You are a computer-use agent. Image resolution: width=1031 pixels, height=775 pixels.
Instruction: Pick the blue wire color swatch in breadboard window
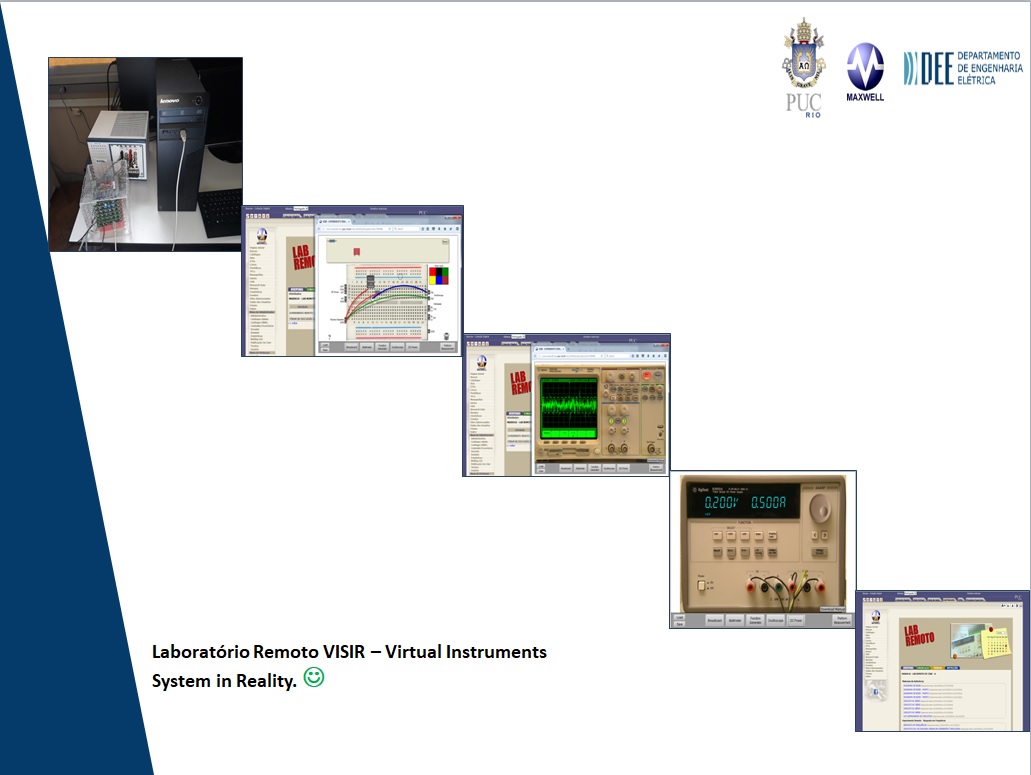pyautogui.click(x=439, y=280)
